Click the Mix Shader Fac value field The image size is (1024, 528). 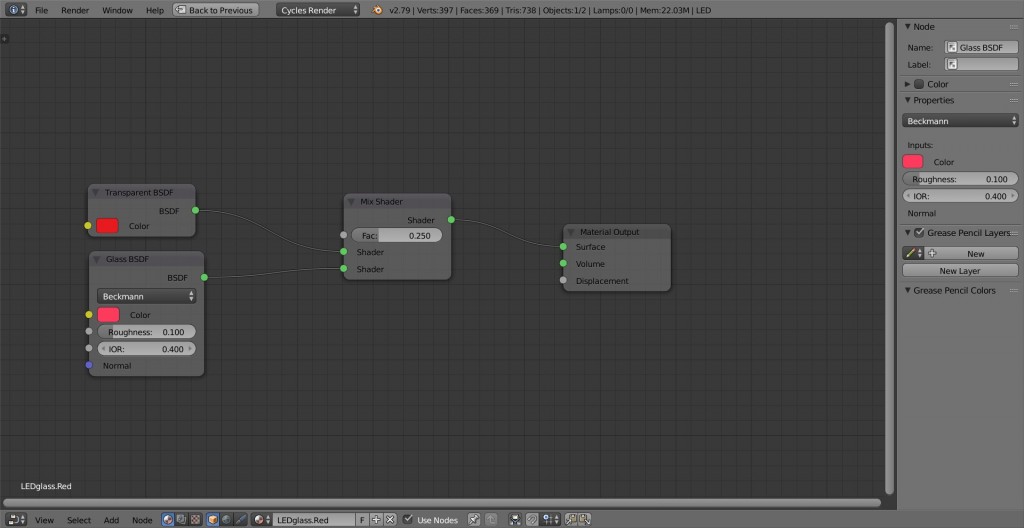(x=396, y=236)
